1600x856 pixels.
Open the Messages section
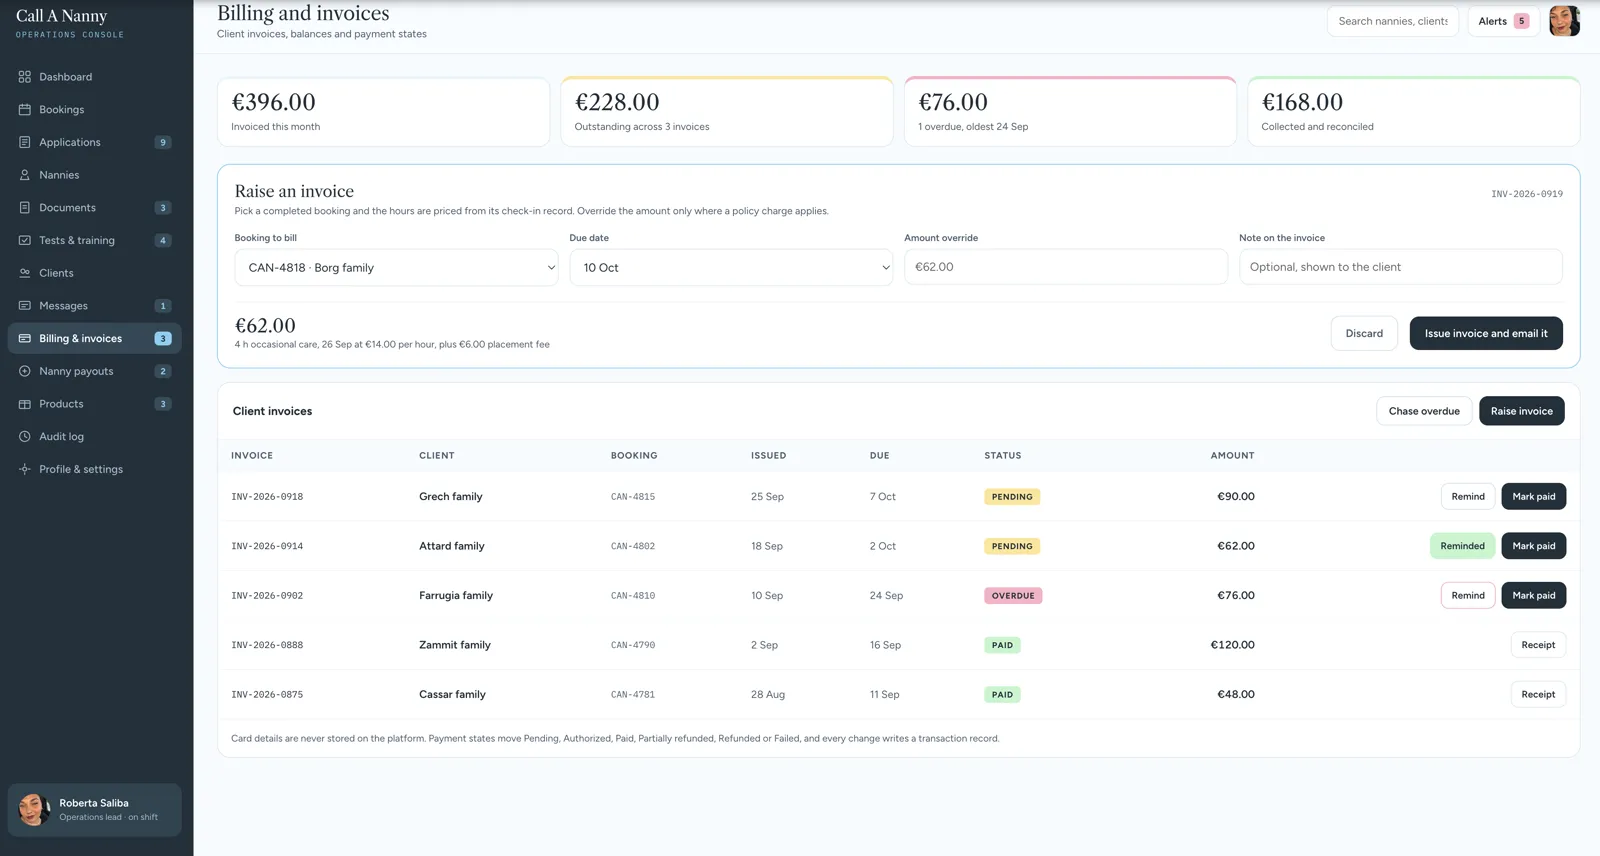[x=94, y=306]
